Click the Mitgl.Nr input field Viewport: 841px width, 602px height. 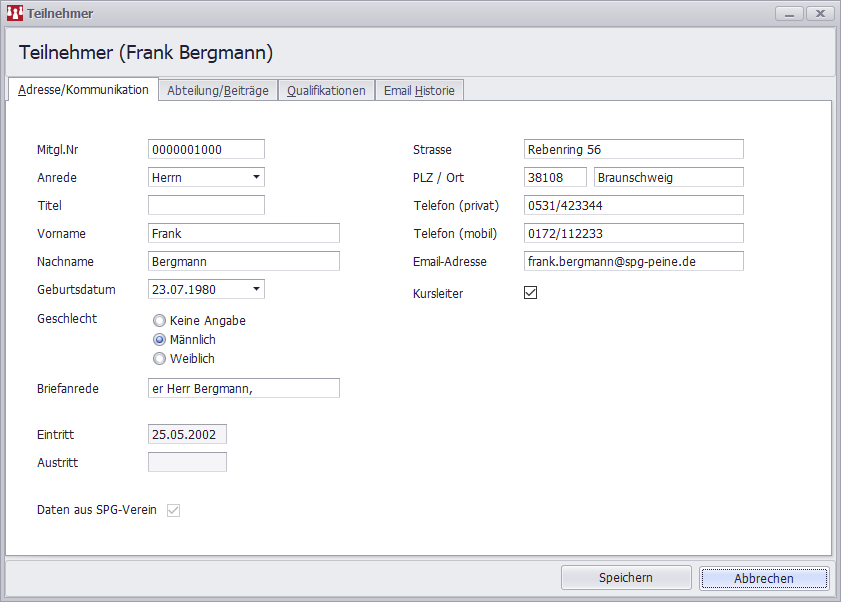(206, 149)
